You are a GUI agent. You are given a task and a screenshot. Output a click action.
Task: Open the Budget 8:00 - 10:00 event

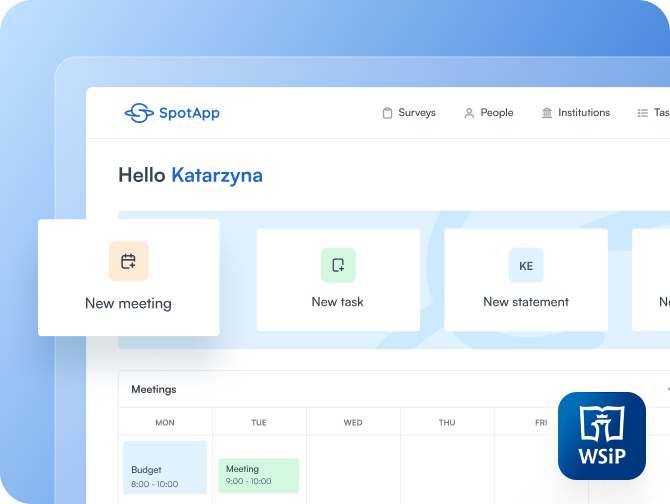pyautogui.click(x=165, y=467)
